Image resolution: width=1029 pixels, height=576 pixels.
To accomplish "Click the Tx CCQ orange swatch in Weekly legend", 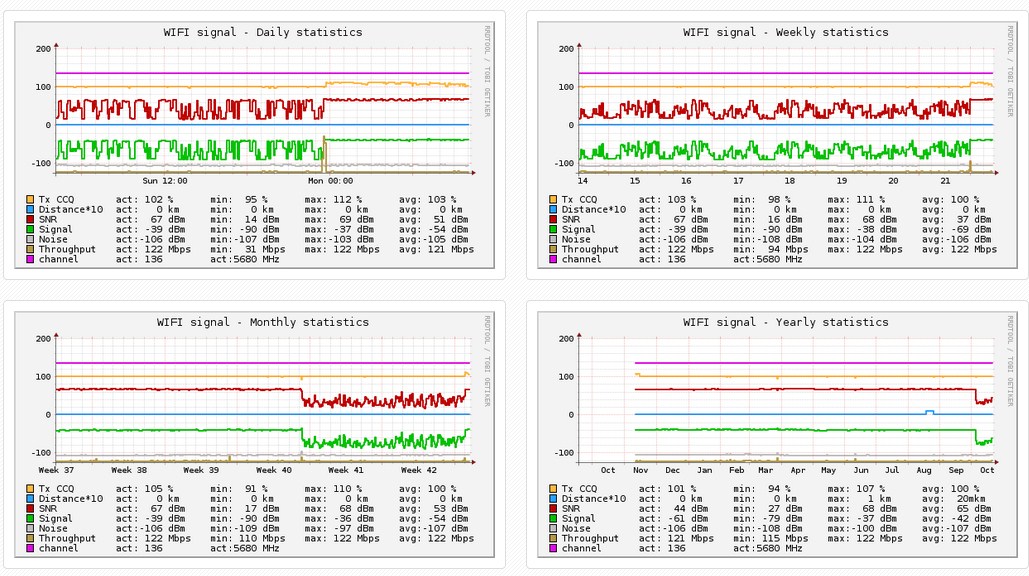I will click(553, 199).
